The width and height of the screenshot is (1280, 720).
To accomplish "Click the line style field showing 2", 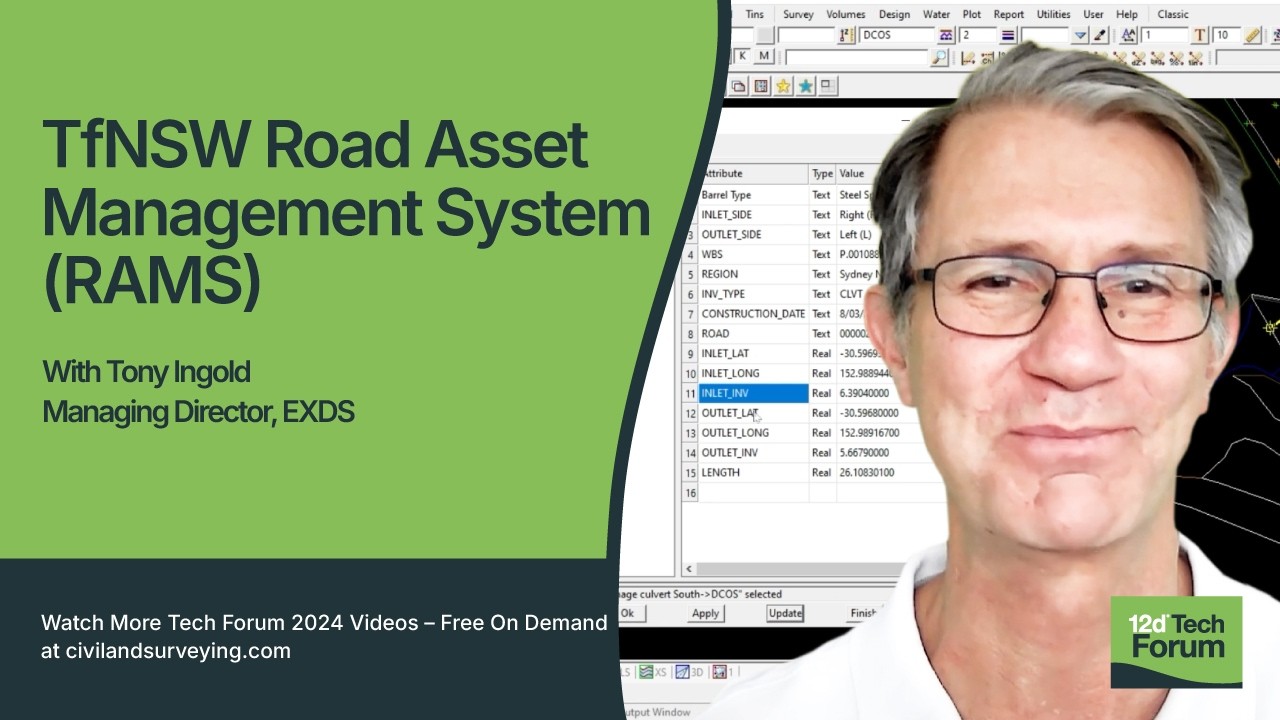I will tap(977, 35).
